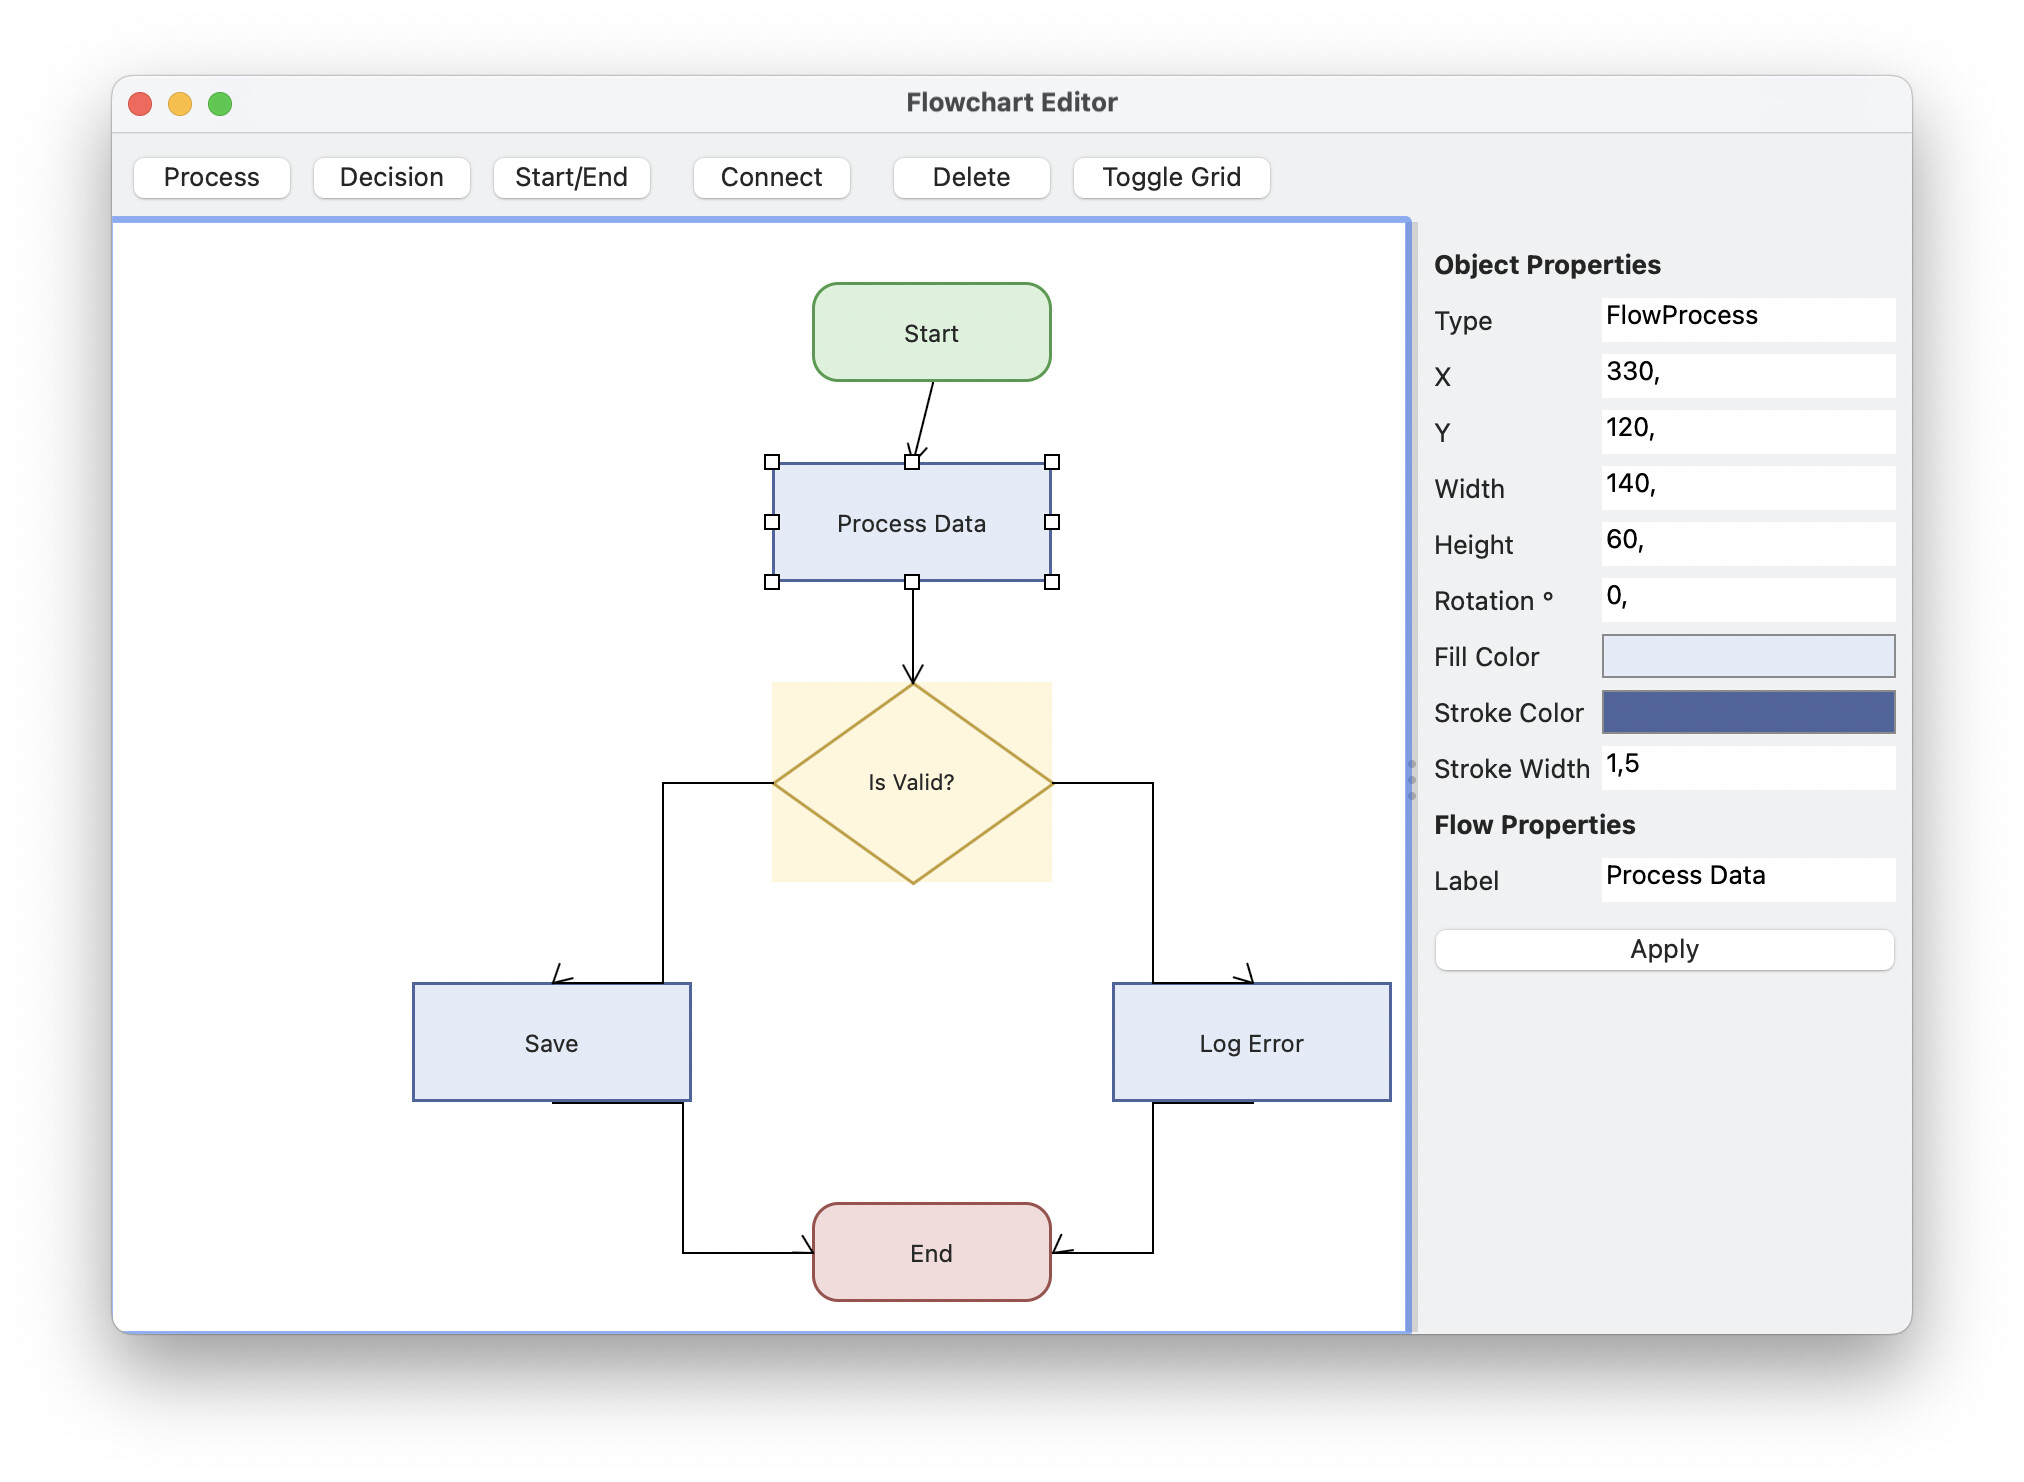Select the Log Error process box
The height and width of the screenshot is (1482, 2024).
pyautogui.click(x=1251, y=1043)
